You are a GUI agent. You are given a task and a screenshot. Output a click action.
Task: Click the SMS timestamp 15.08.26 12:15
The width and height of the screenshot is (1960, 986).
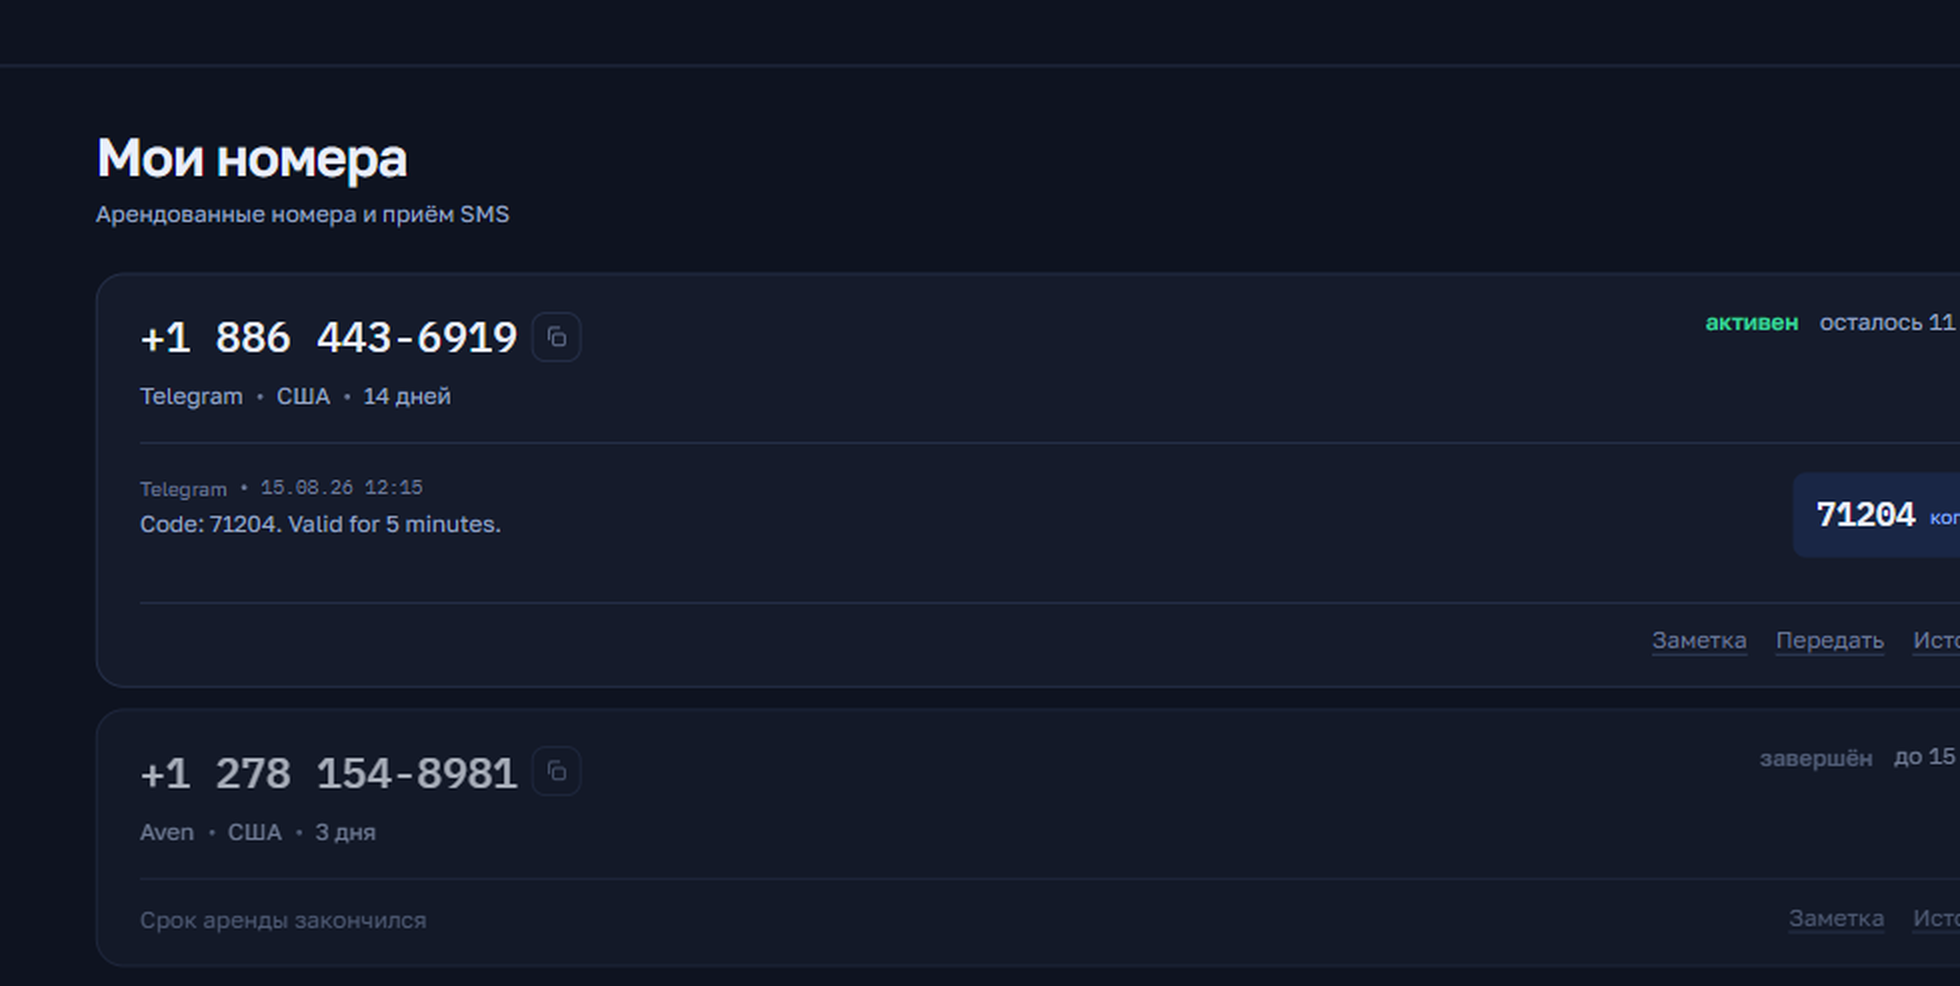coord(342,488)
